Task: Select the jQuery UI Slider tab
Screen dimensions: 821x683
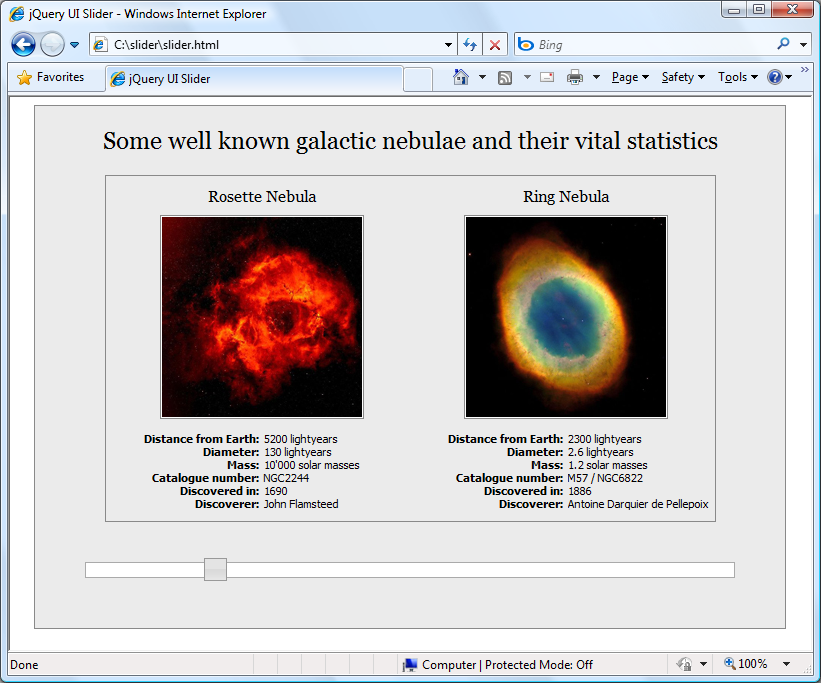Action: click(x=254, y=79)
